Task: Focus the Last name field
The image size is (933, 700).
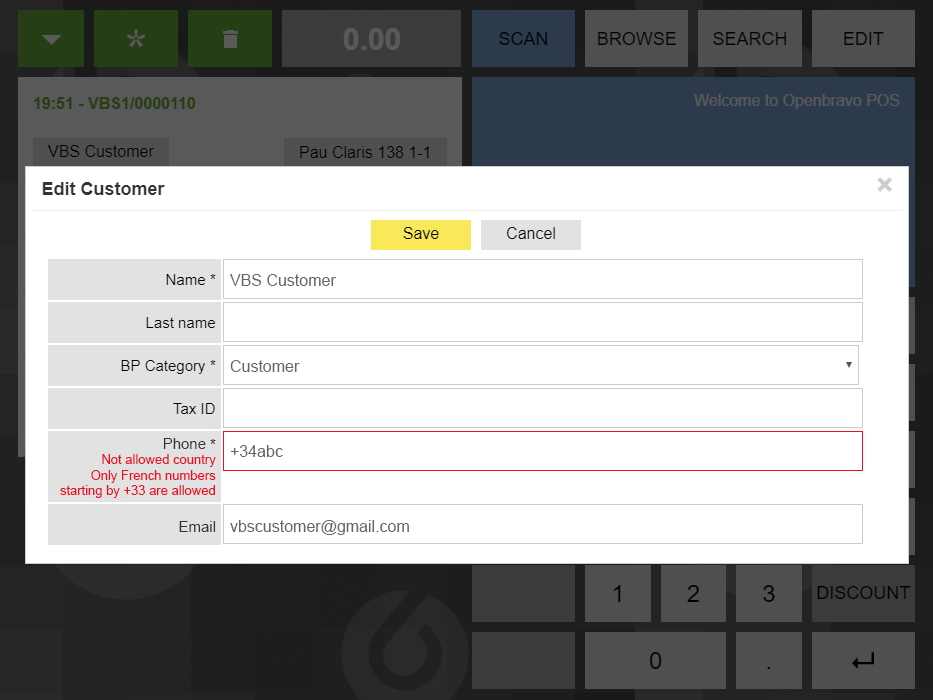Action: tap(542, 323)
